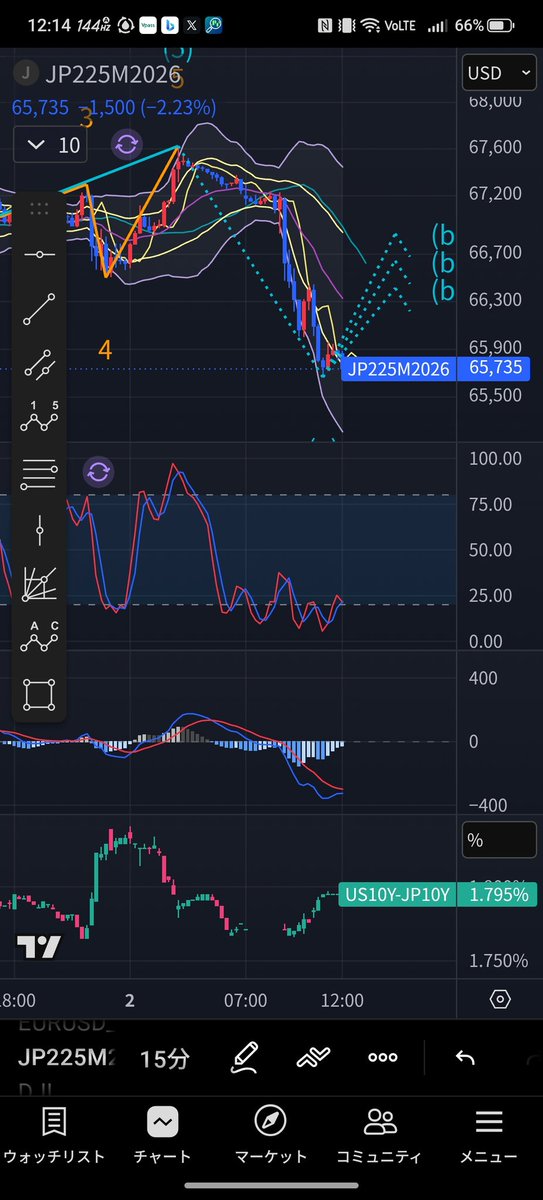Open the three-dot more options button
The width and height of the screenshot is (543, 1200).
(x=383, y=1059)
